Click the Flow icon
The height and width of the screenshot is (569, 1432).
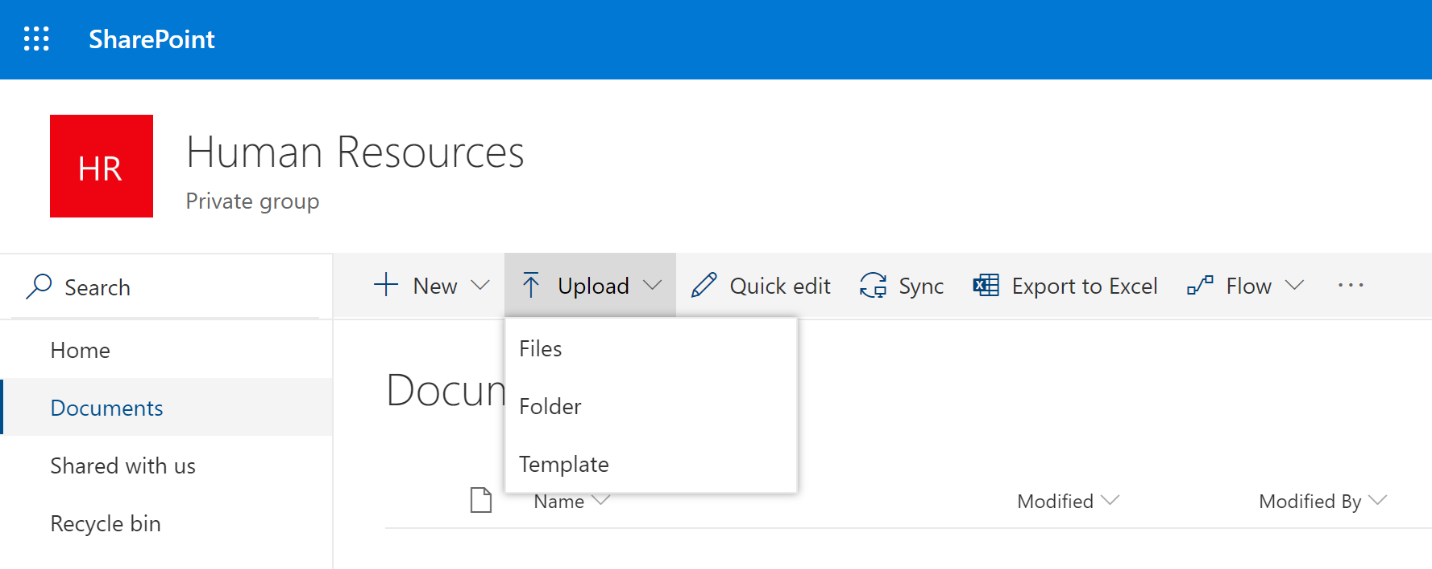coord(1199,286)
